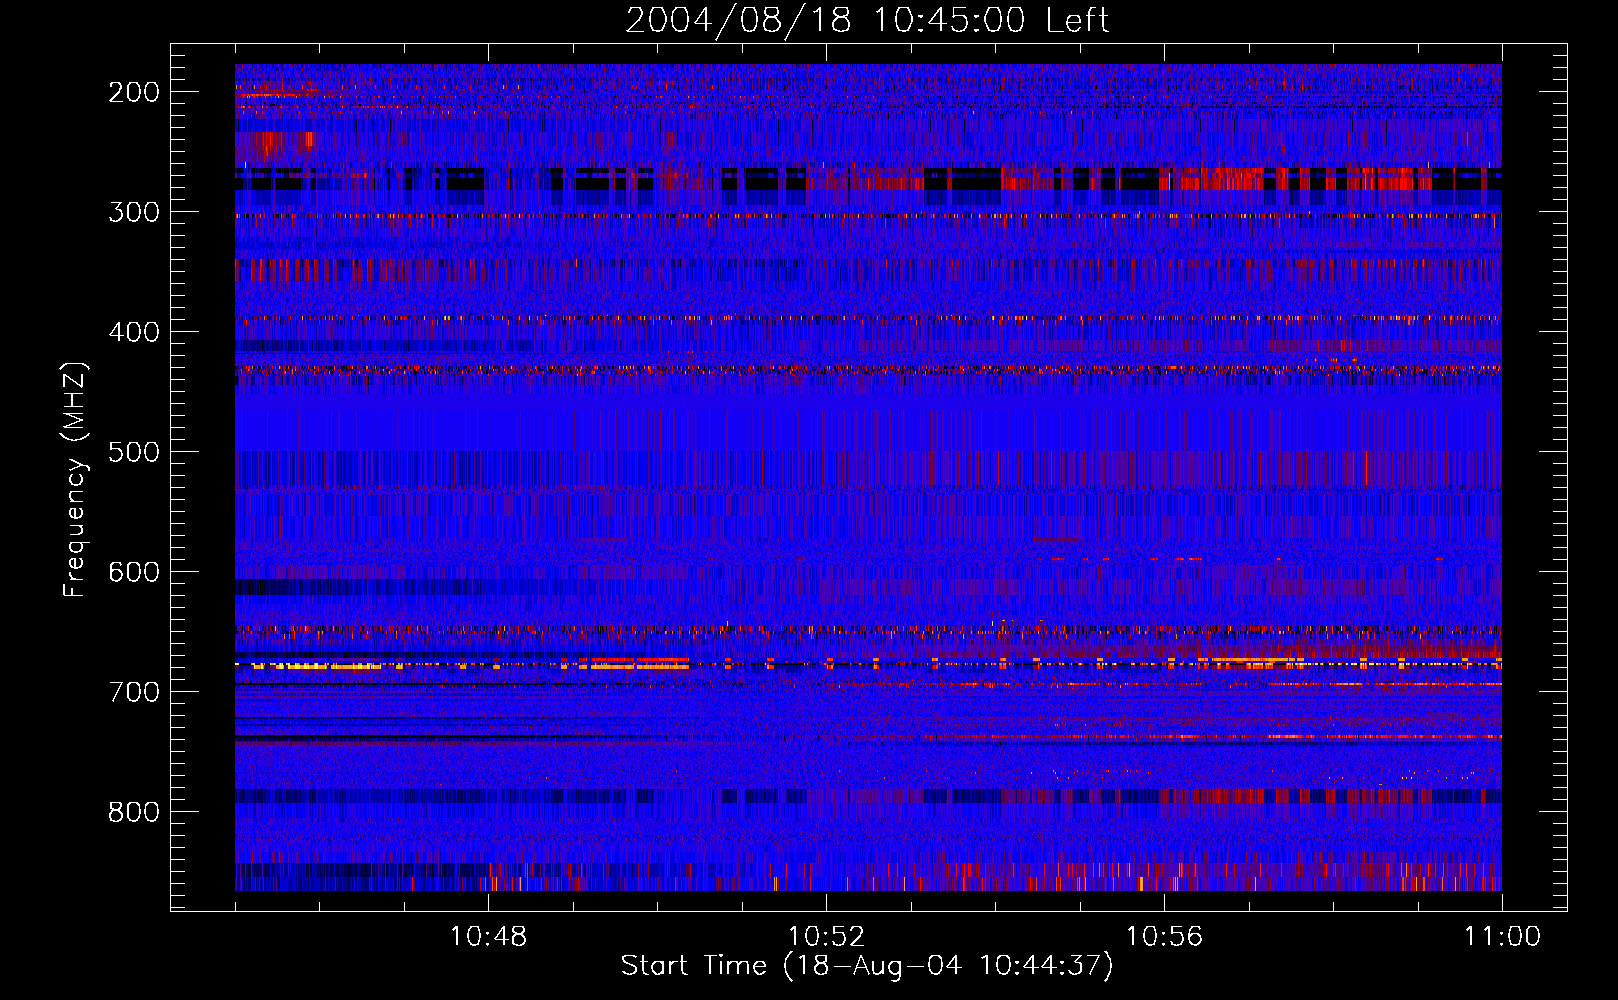Click the 200 frequency tick label
The image size is (1618, 1000).
tap(134, 92)
